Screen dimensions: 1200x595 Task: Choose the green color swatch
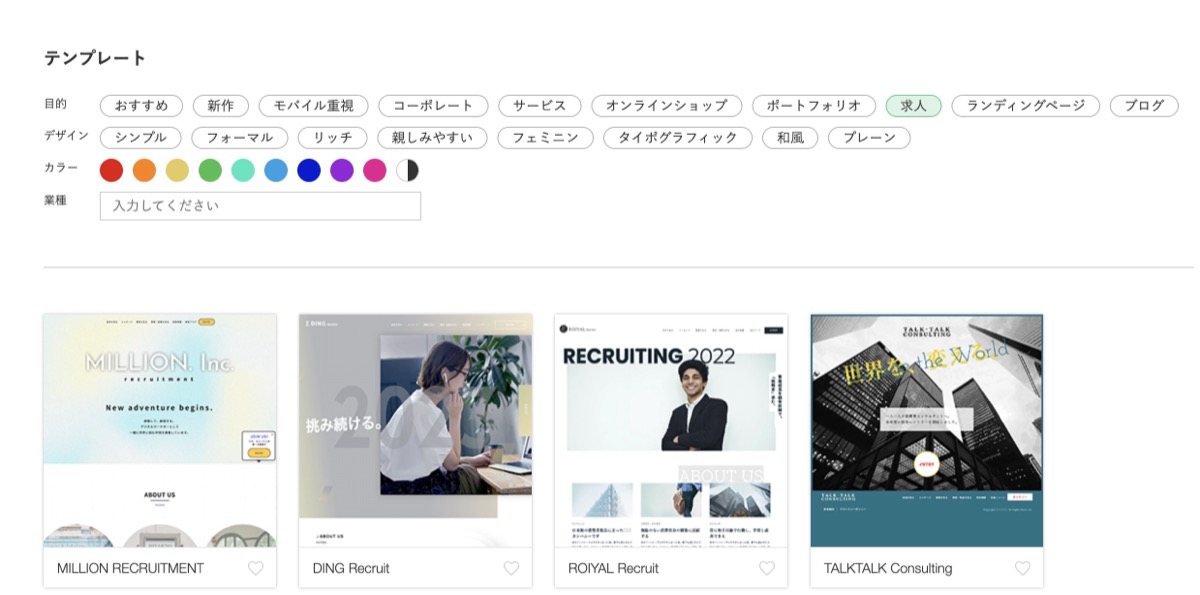pos(210,171)
